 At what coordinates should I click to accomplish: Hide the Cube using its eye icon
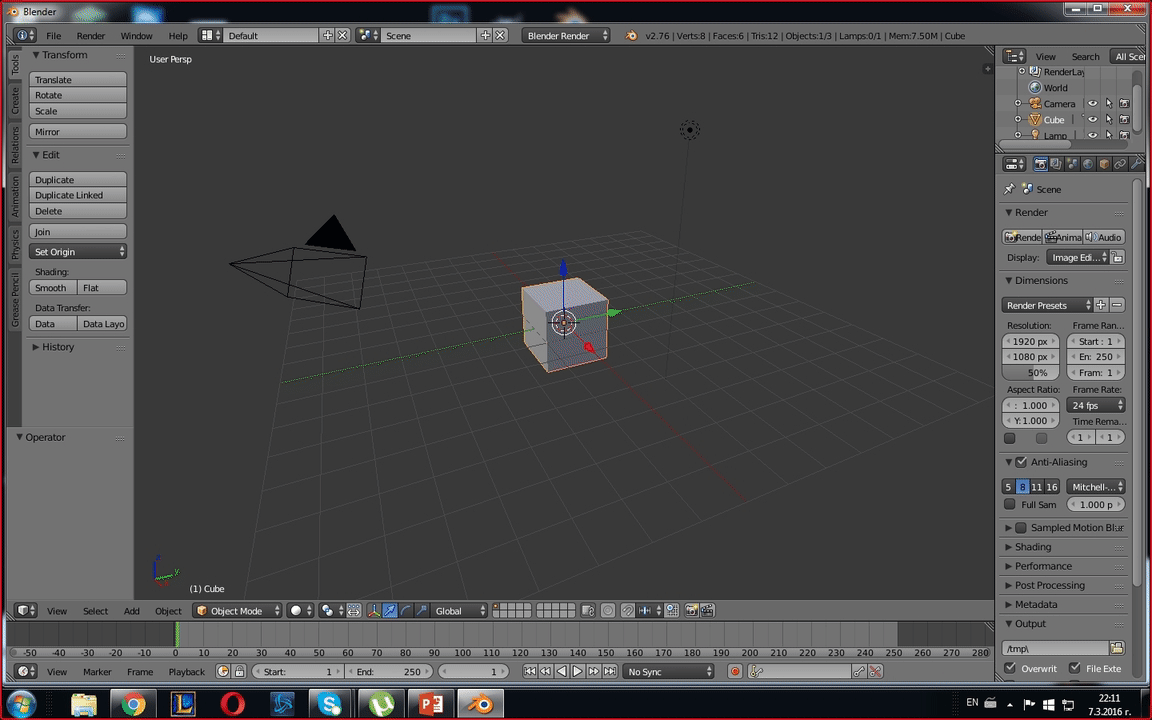pos(1092,120)
